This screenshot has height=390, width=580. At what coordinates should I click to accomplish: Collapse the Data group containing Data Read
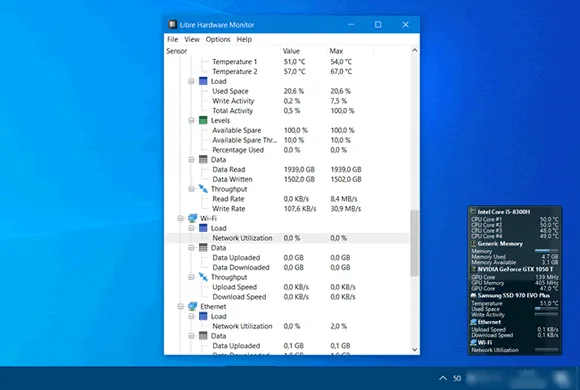191,159
